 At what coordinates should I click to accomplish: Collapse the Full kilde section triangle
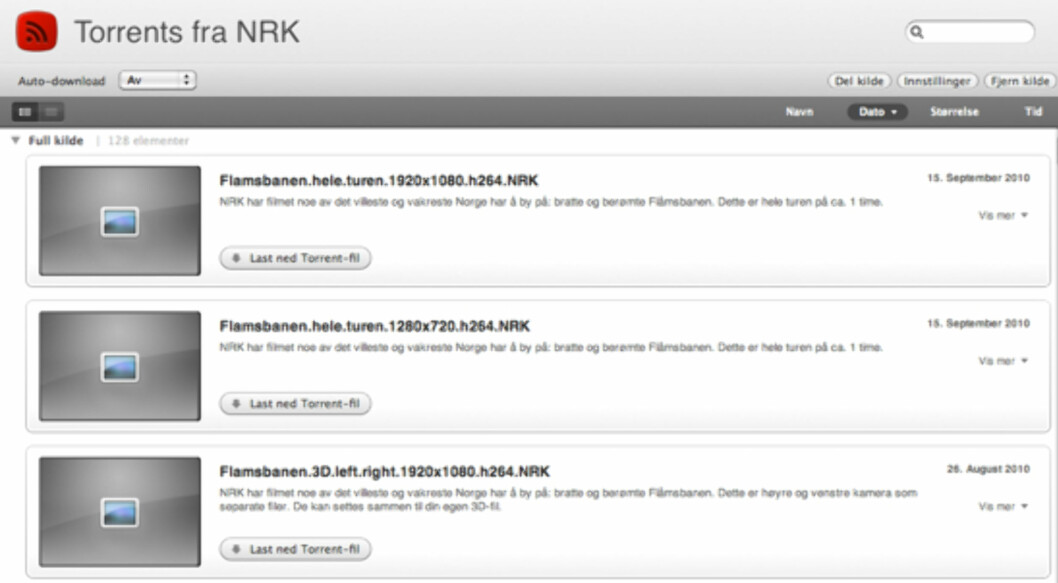pos(16,140)
